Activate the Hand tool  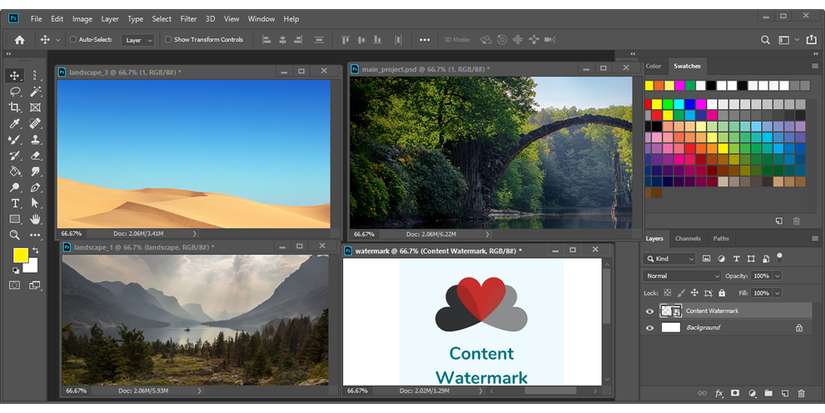(x=36, y=219)
